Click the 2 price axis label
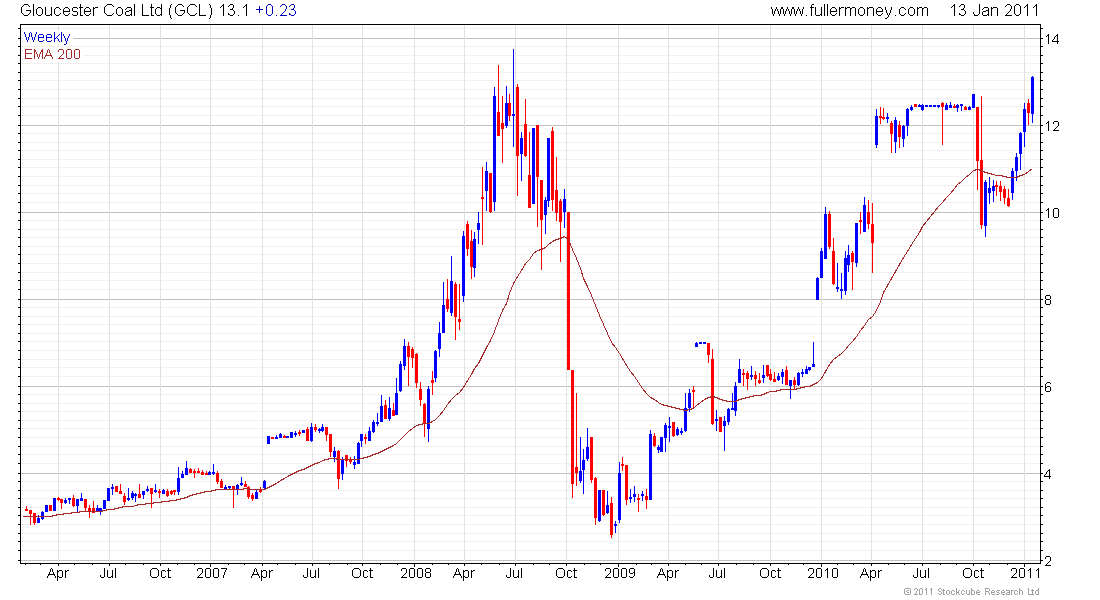The width and height of the screenshot is (1100, 600). [1048, 561]
